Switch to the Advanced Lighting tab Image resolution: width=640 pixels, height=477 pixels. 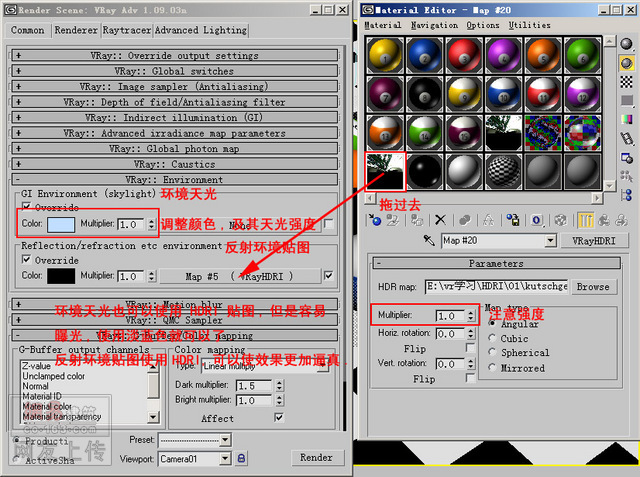tap(201, 30)
